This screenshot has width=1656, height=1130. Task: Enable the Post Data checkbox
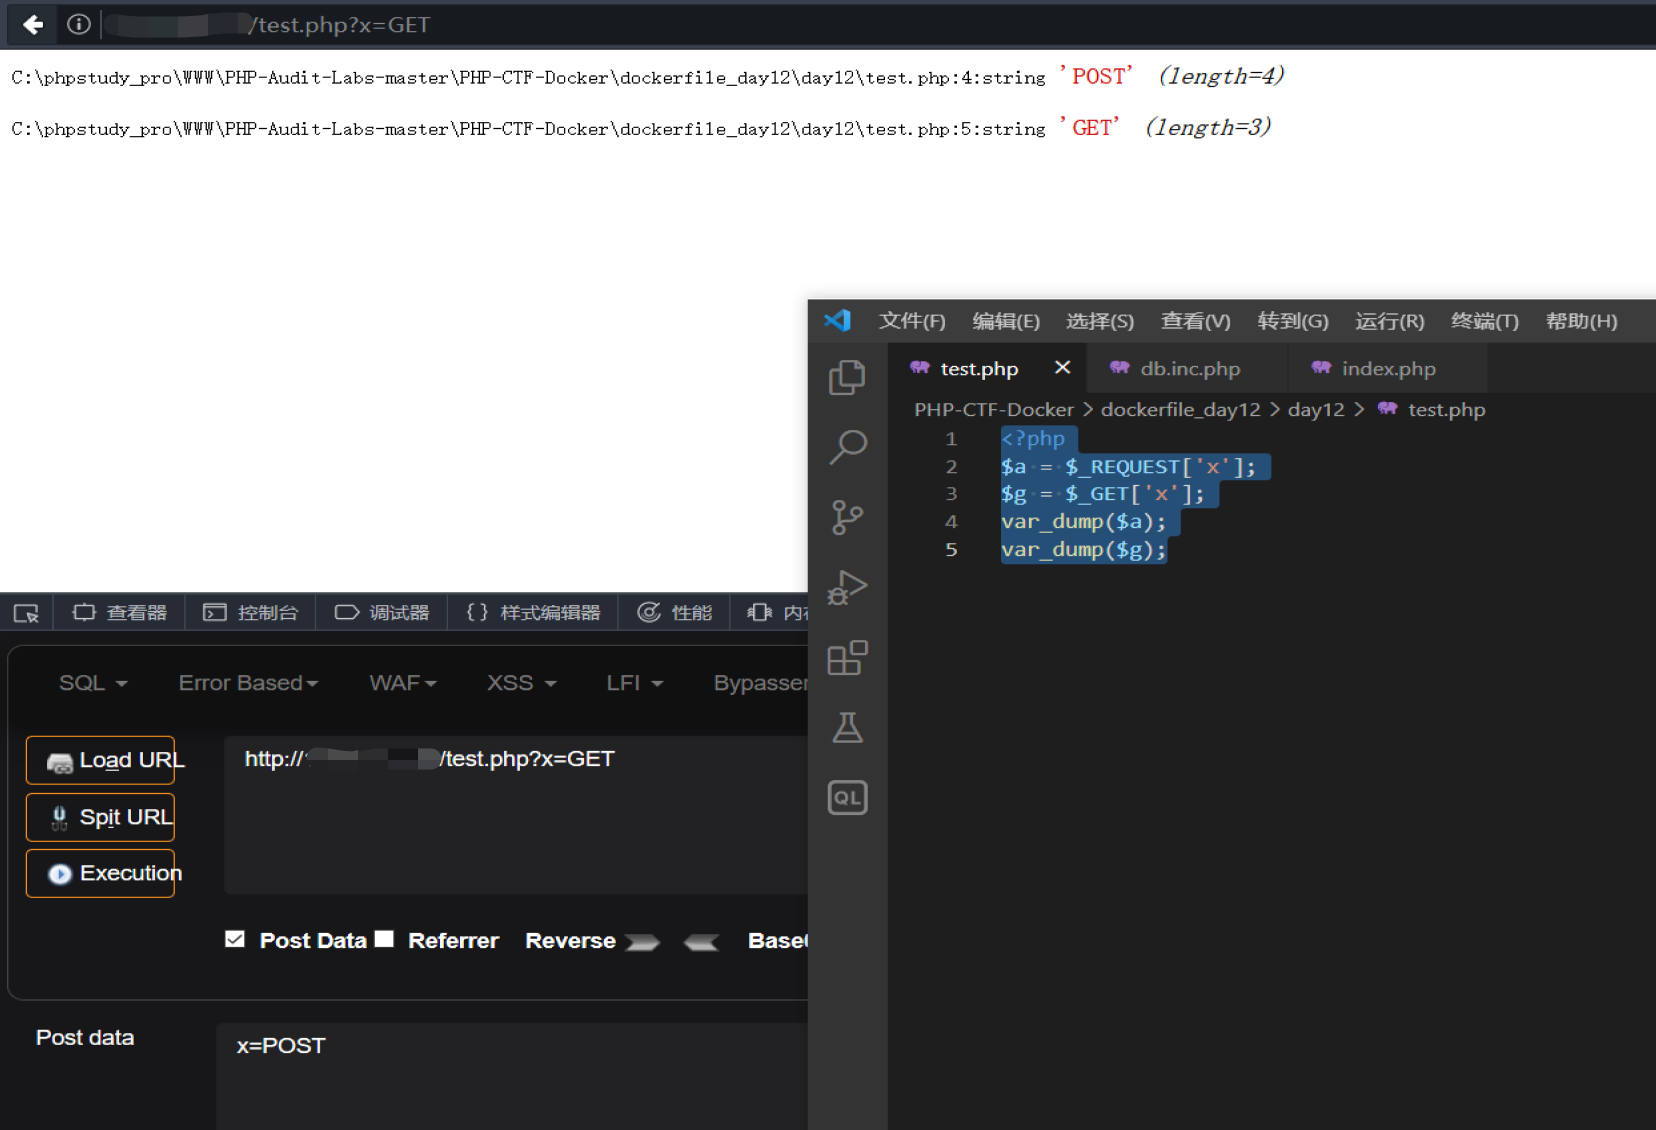tap(235, 939)
